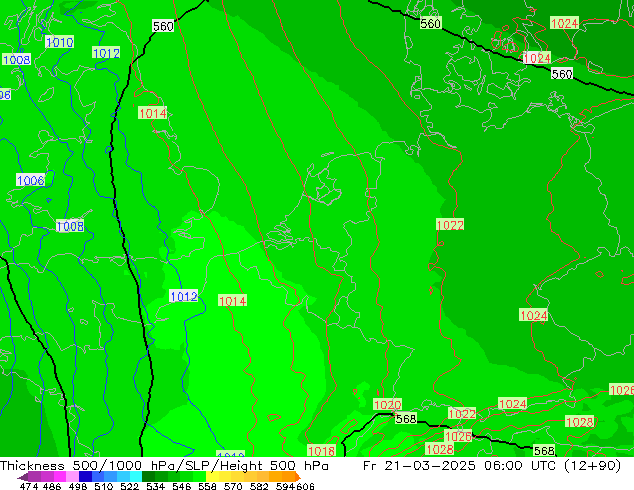The width and height of the screenshot is (634, 490).
Task: Click the 474 legend value
Action: coord(29,486)
